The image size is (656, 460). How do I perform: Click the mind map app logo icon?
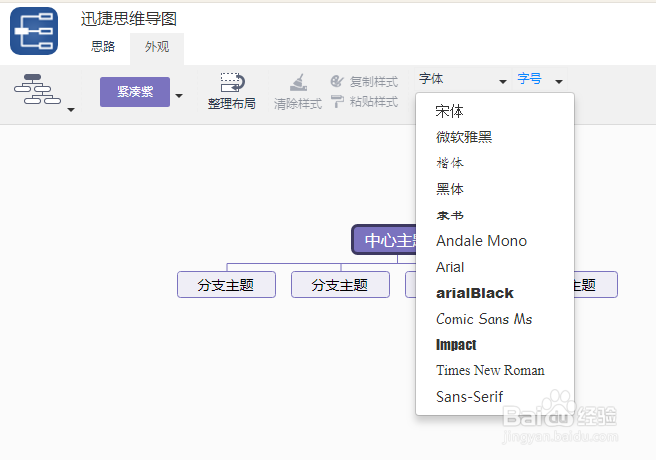(34, 31)
